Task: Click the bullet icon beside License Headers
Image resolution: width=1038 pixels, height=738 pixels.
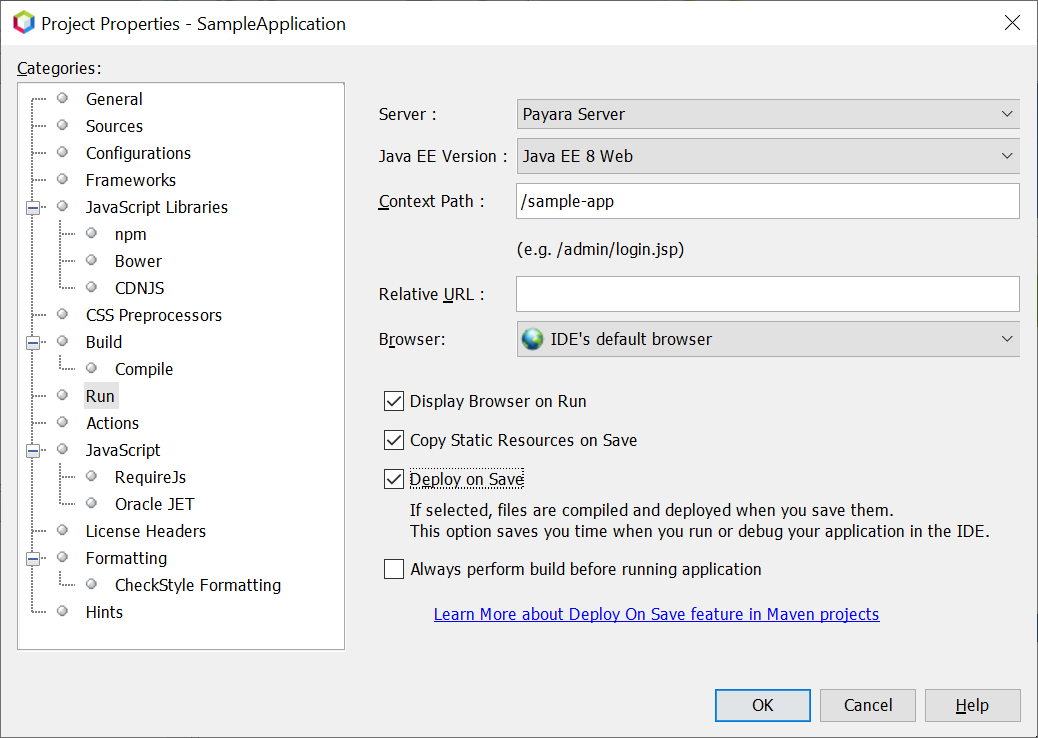Action: [x=63, y=530]
